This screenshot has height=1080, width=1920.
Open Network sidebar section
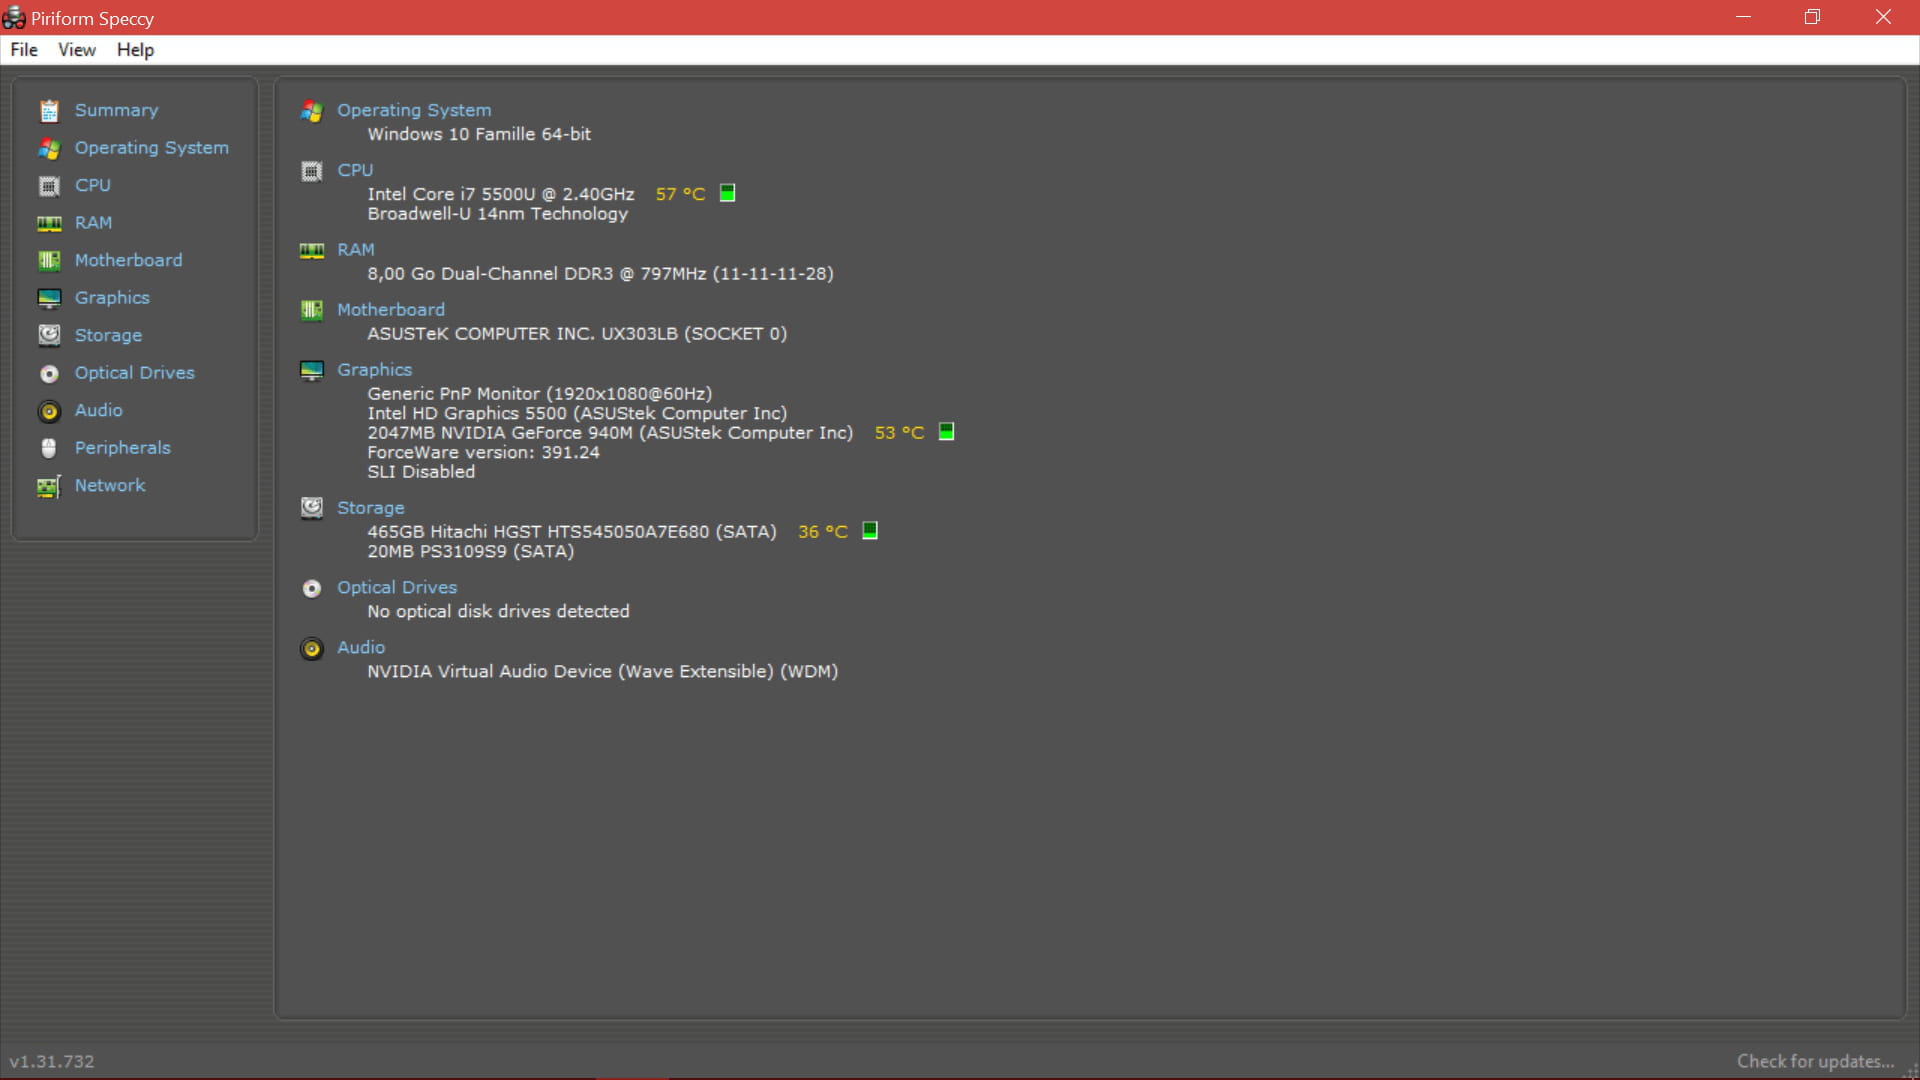click(x=110, y=485)
